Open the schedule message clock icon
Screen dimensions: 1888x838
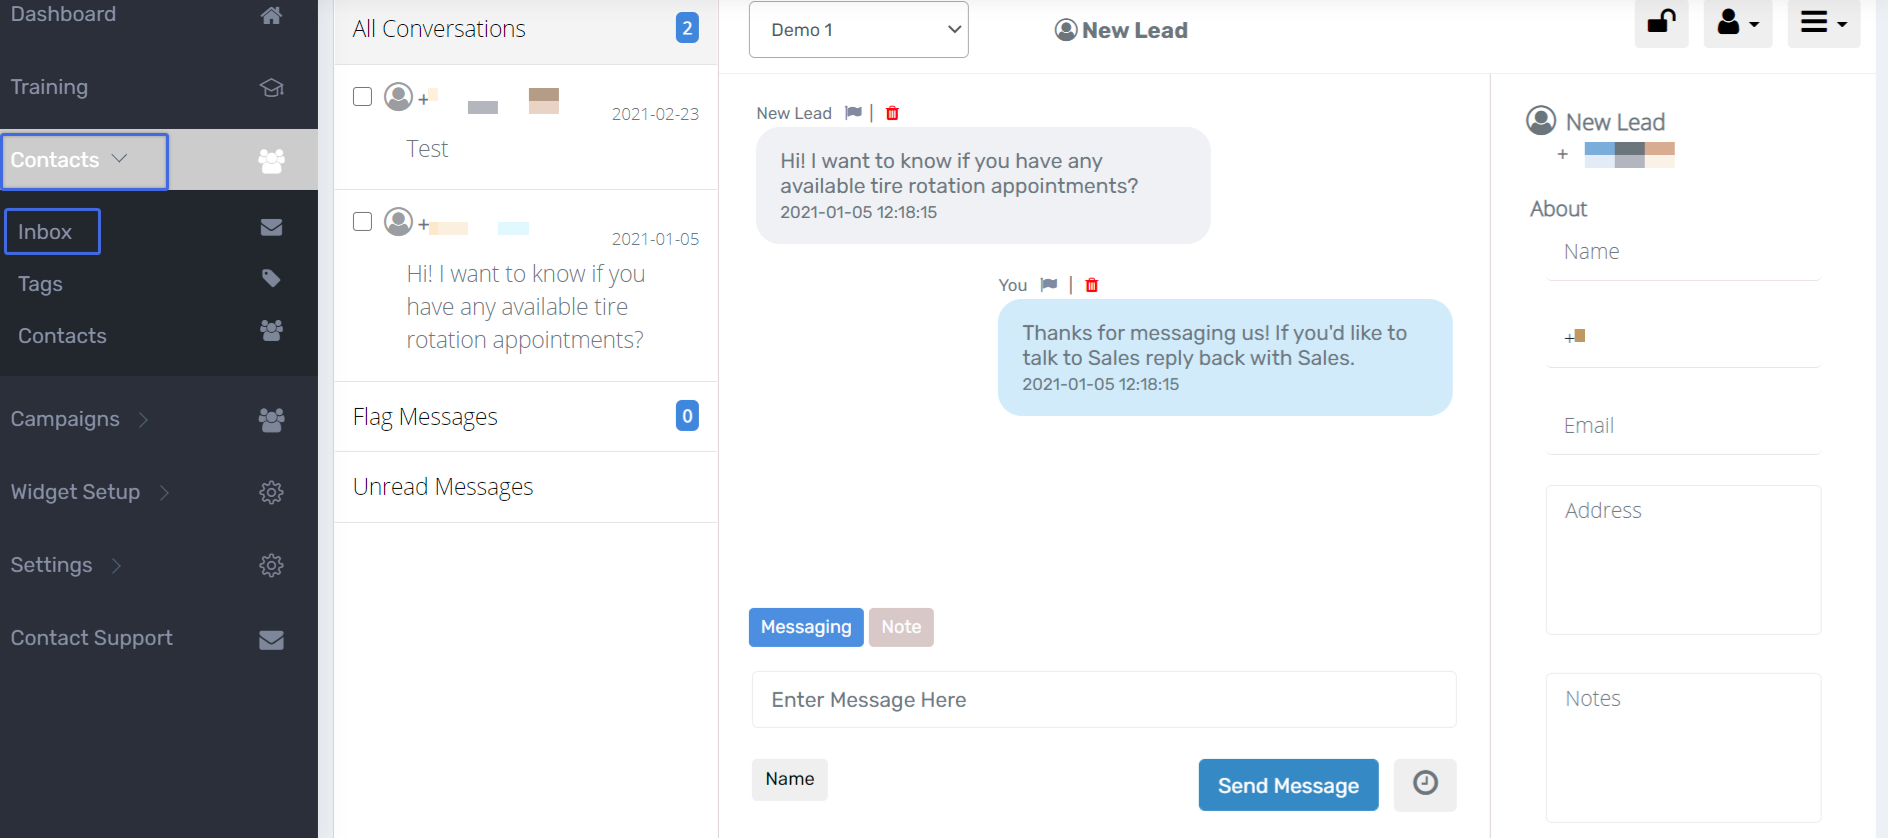coord(1425,784)
